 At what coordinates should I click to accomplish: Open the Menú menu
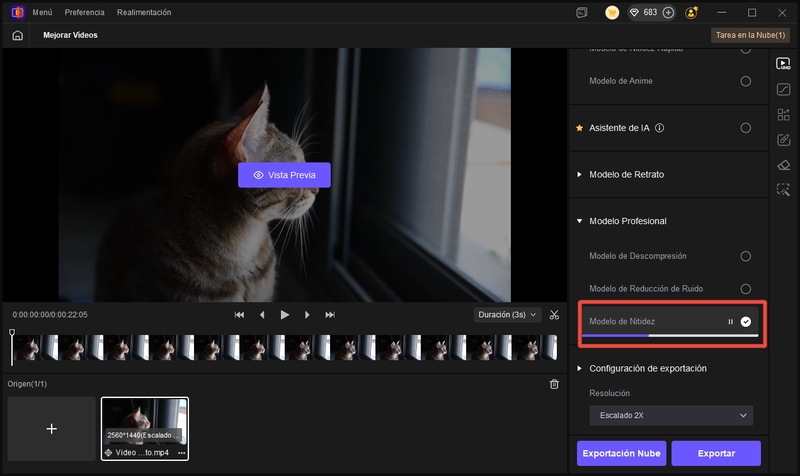pos(43,13)
